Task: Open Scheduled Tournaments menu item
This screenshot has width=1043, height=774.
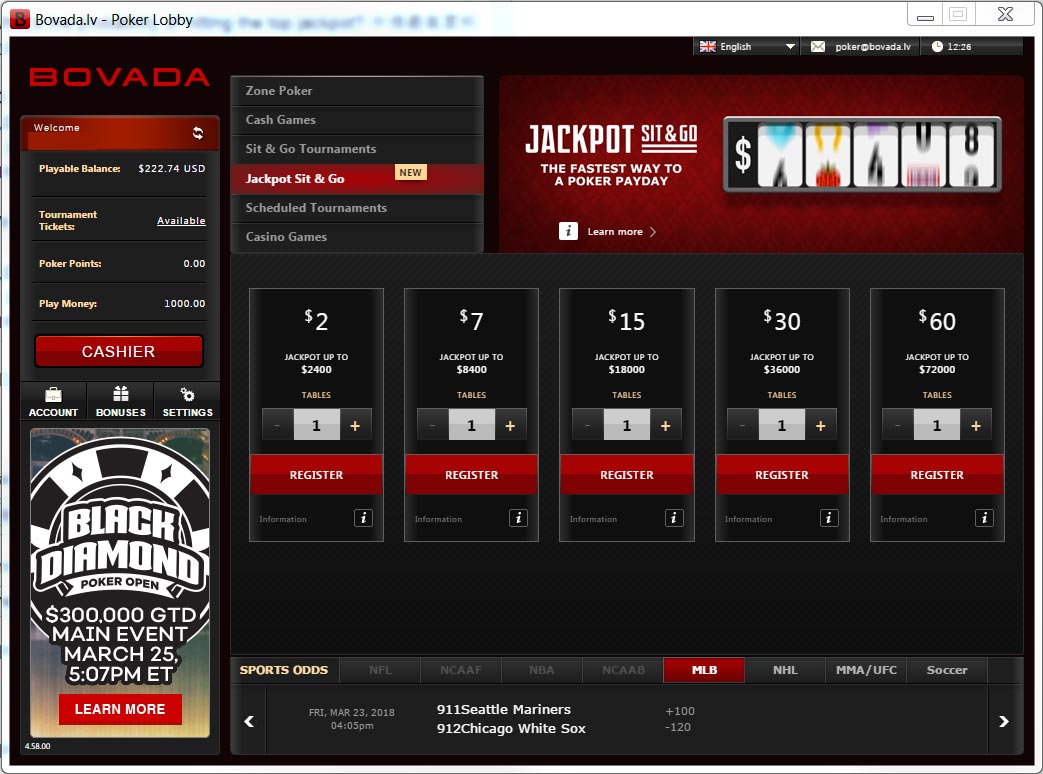Action: (x=357, y=207)
